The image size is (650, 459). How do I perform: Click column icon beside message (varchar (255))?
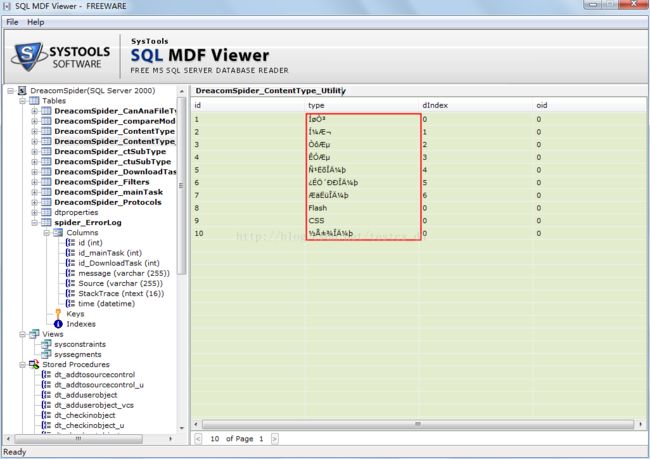[x=70, y=273]
